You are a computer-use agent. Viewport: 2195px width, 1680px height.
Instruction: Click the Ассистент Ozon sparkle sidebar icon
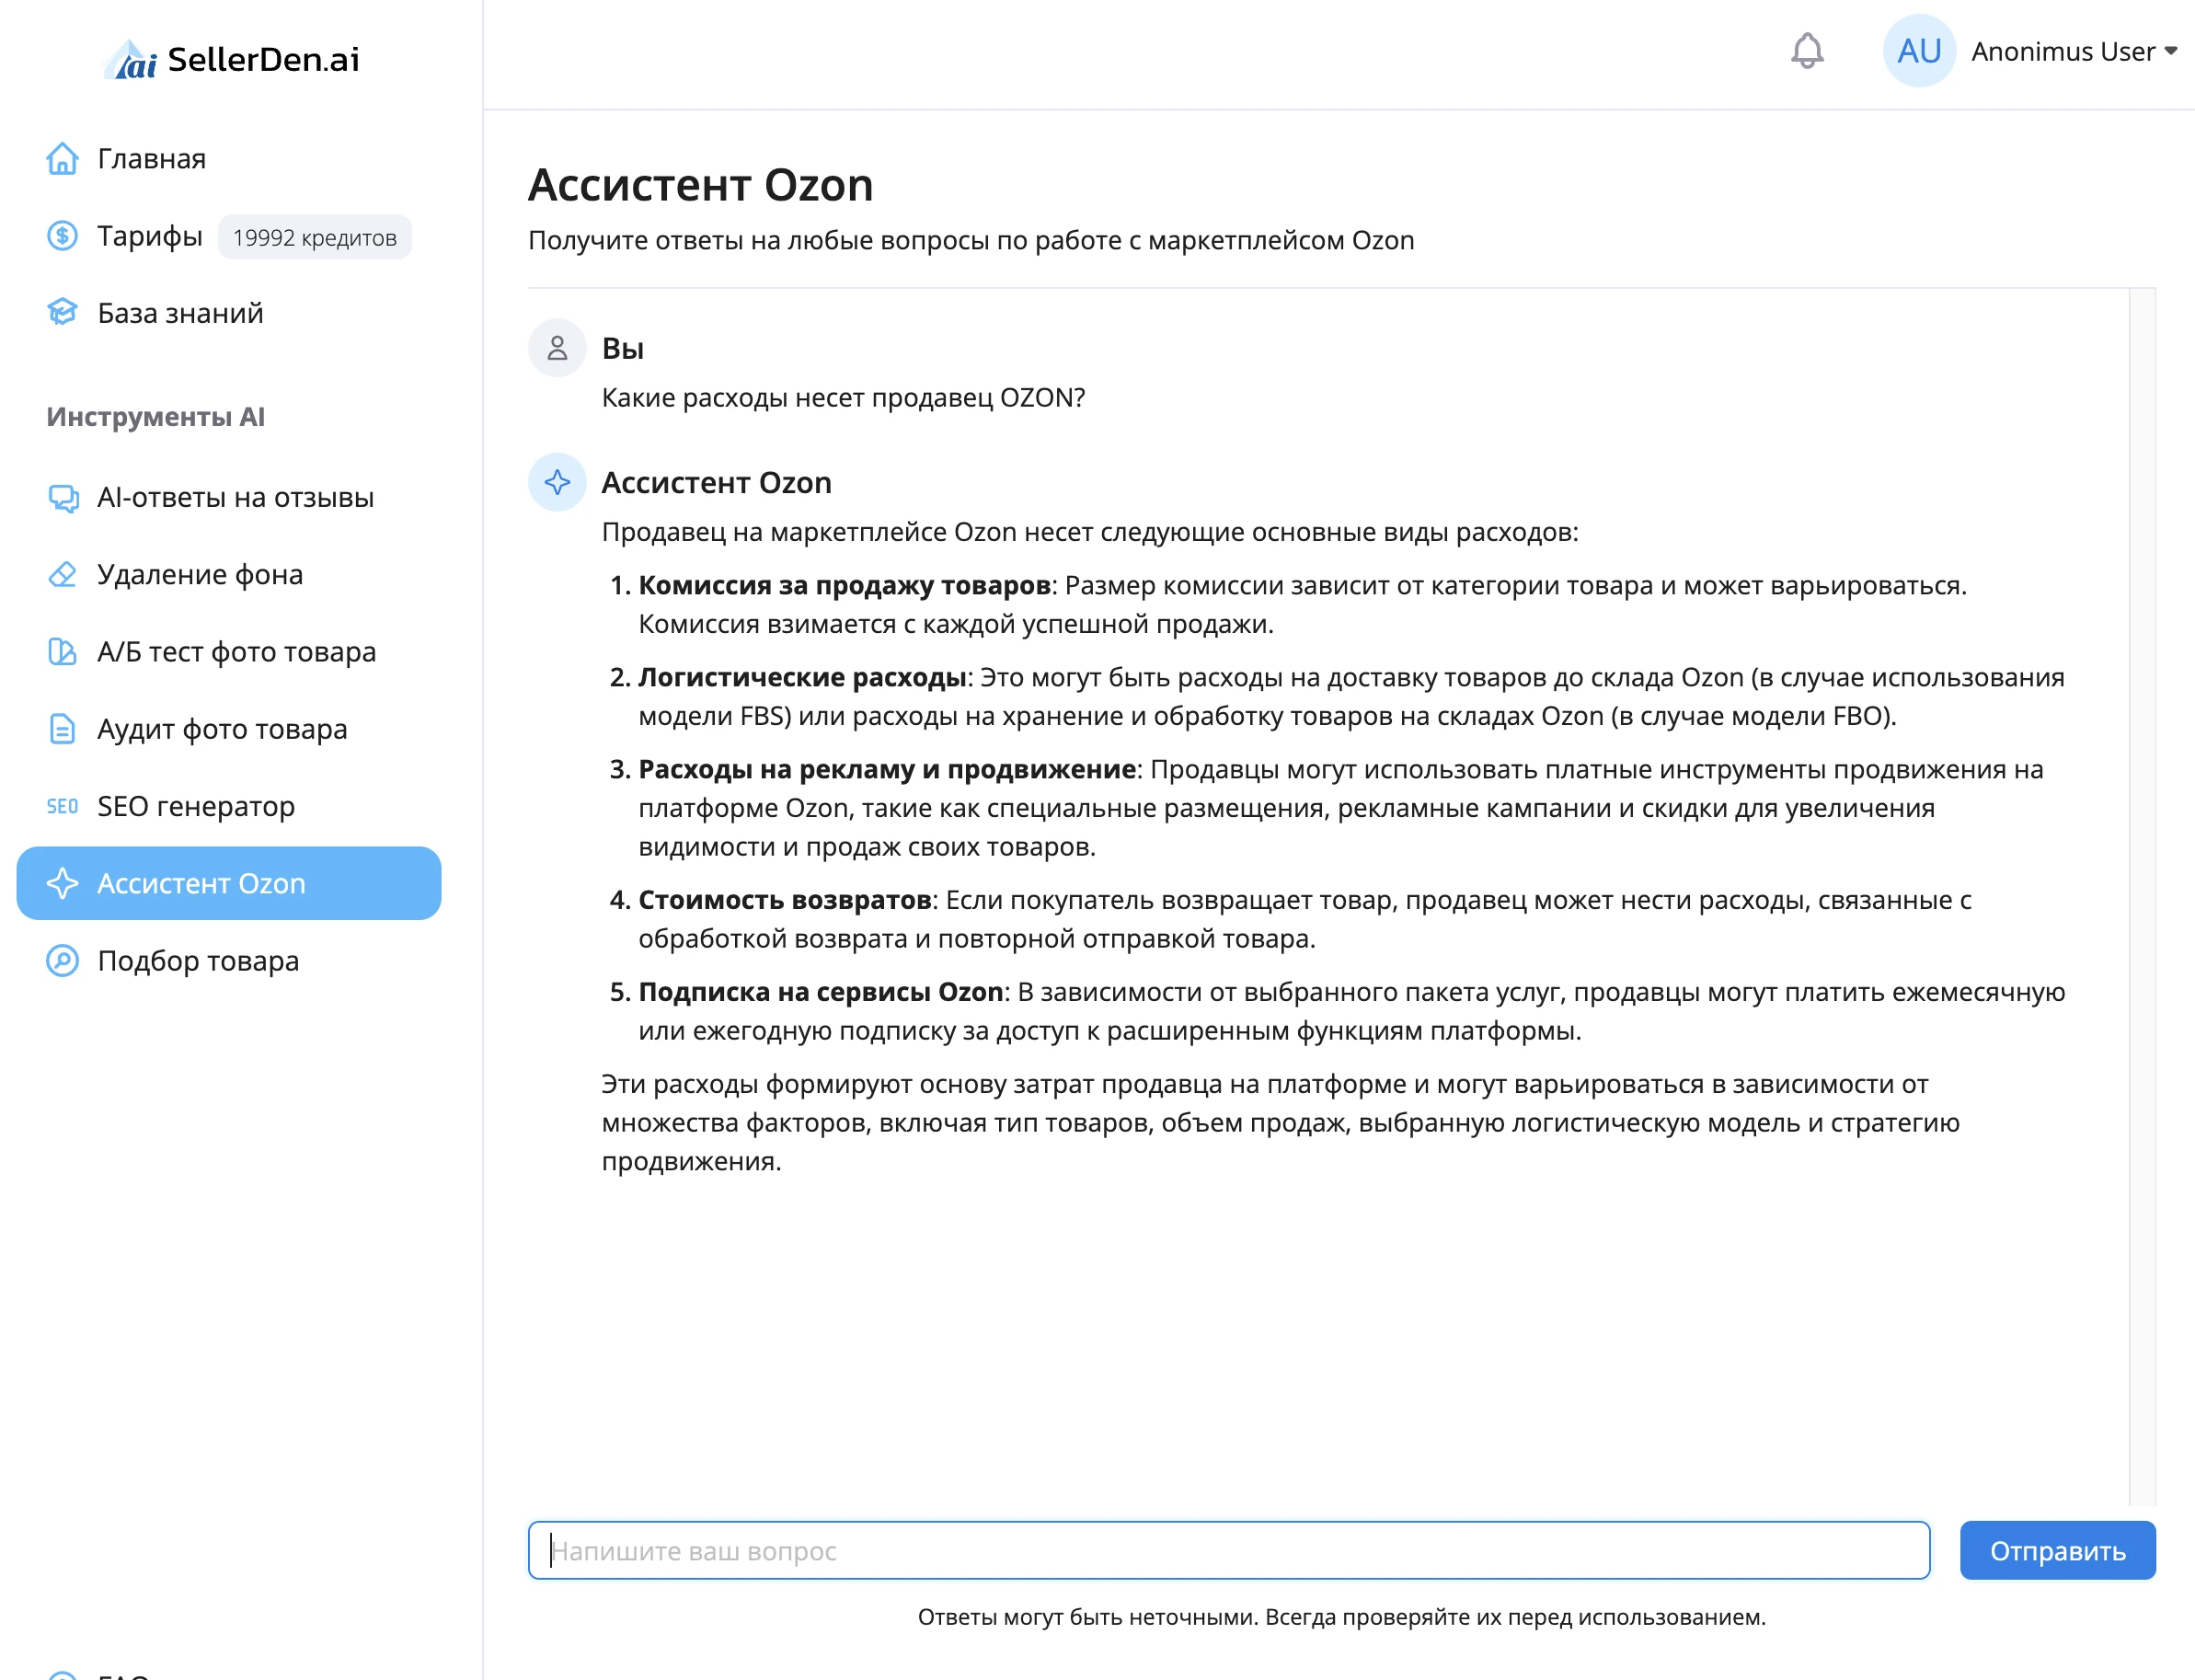[62, 884]
